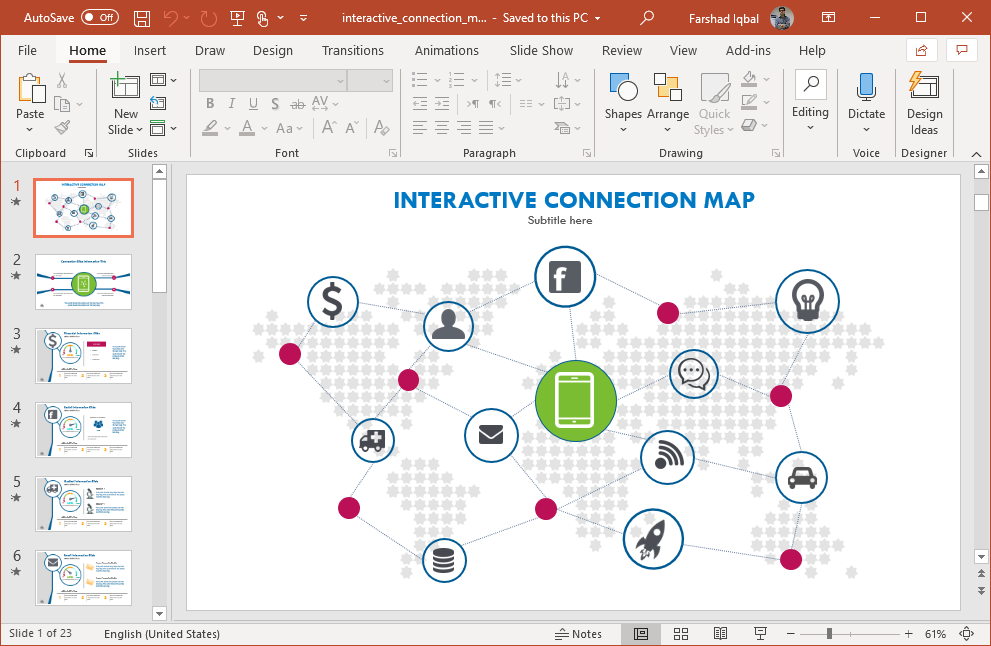Open Reading View from status bar

click(x=720, y=634)
